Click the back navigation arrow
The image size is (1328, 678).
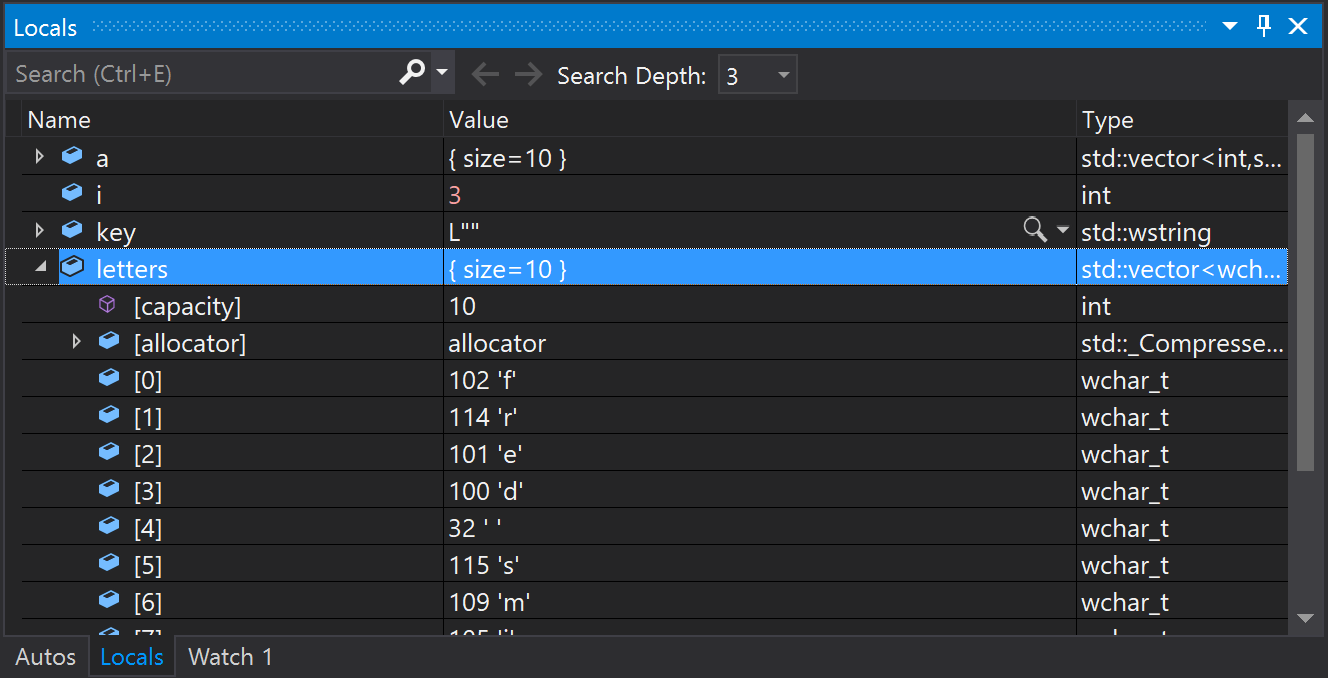coord(486,72)
